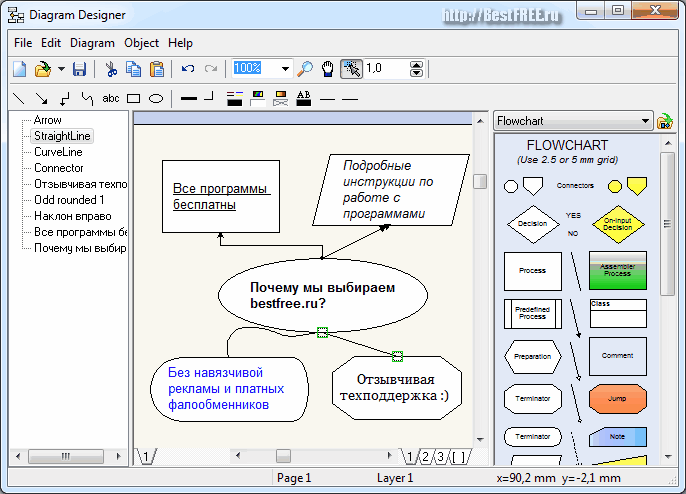Select Odd rounded 1 tree item
Screen dimensions: 686x494
click(x=69, y=200)
